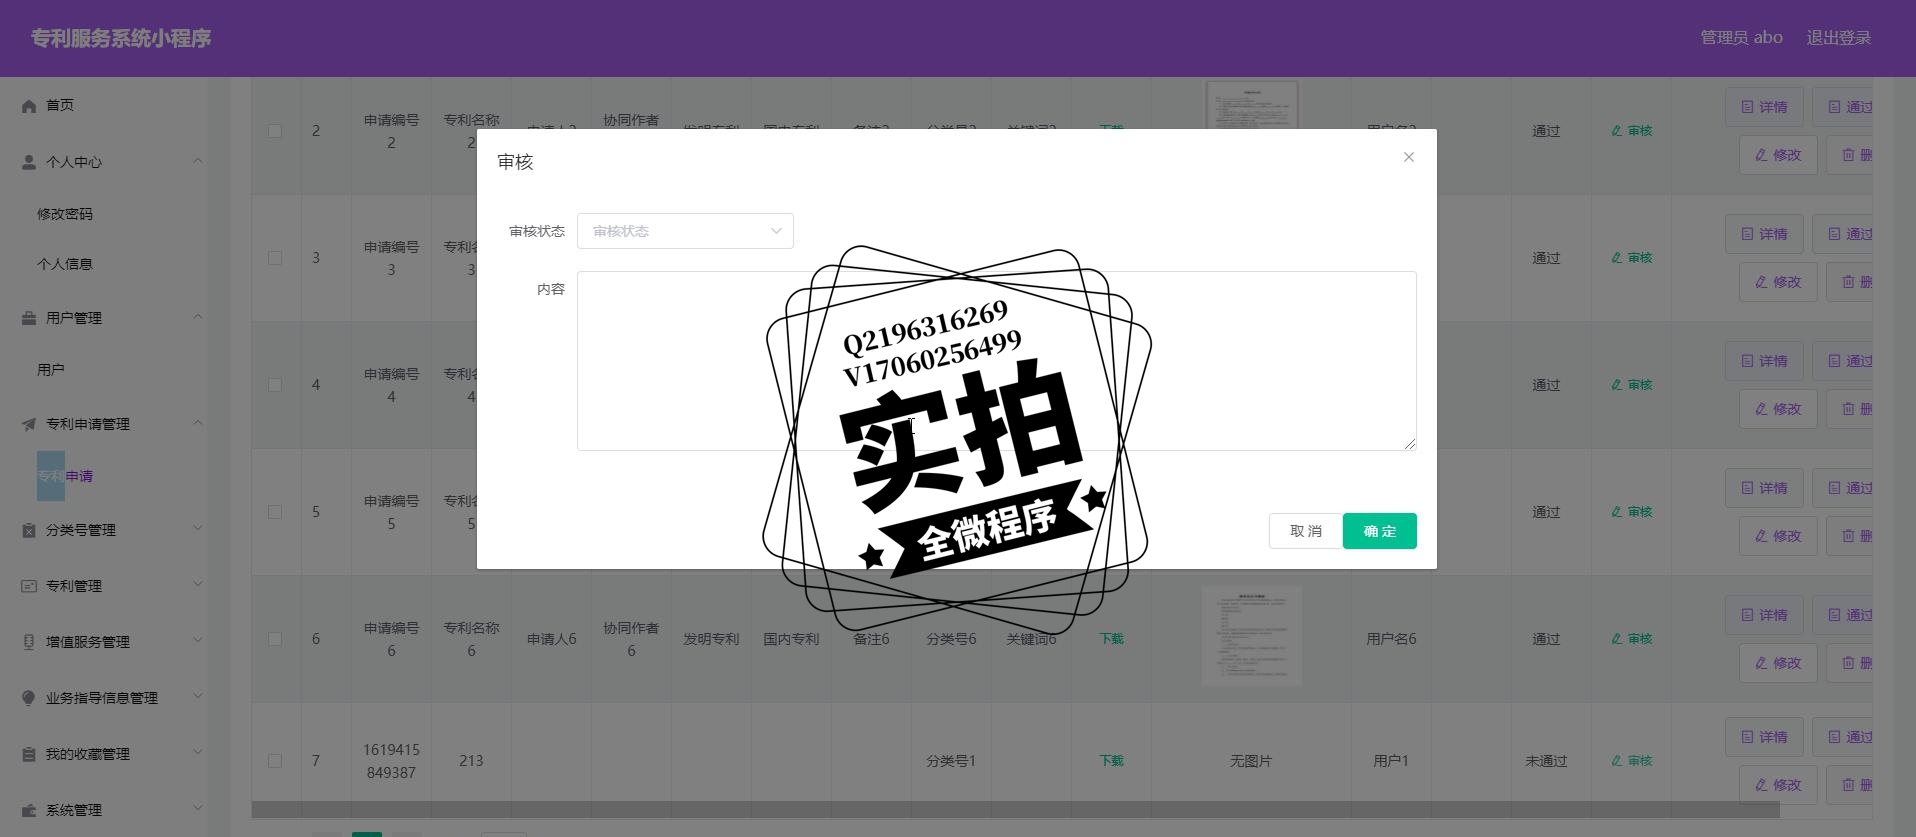This screenshot has height=837, width=1916.
Task: Expand the 专利管理 chevron
Action: click(197, 585)
